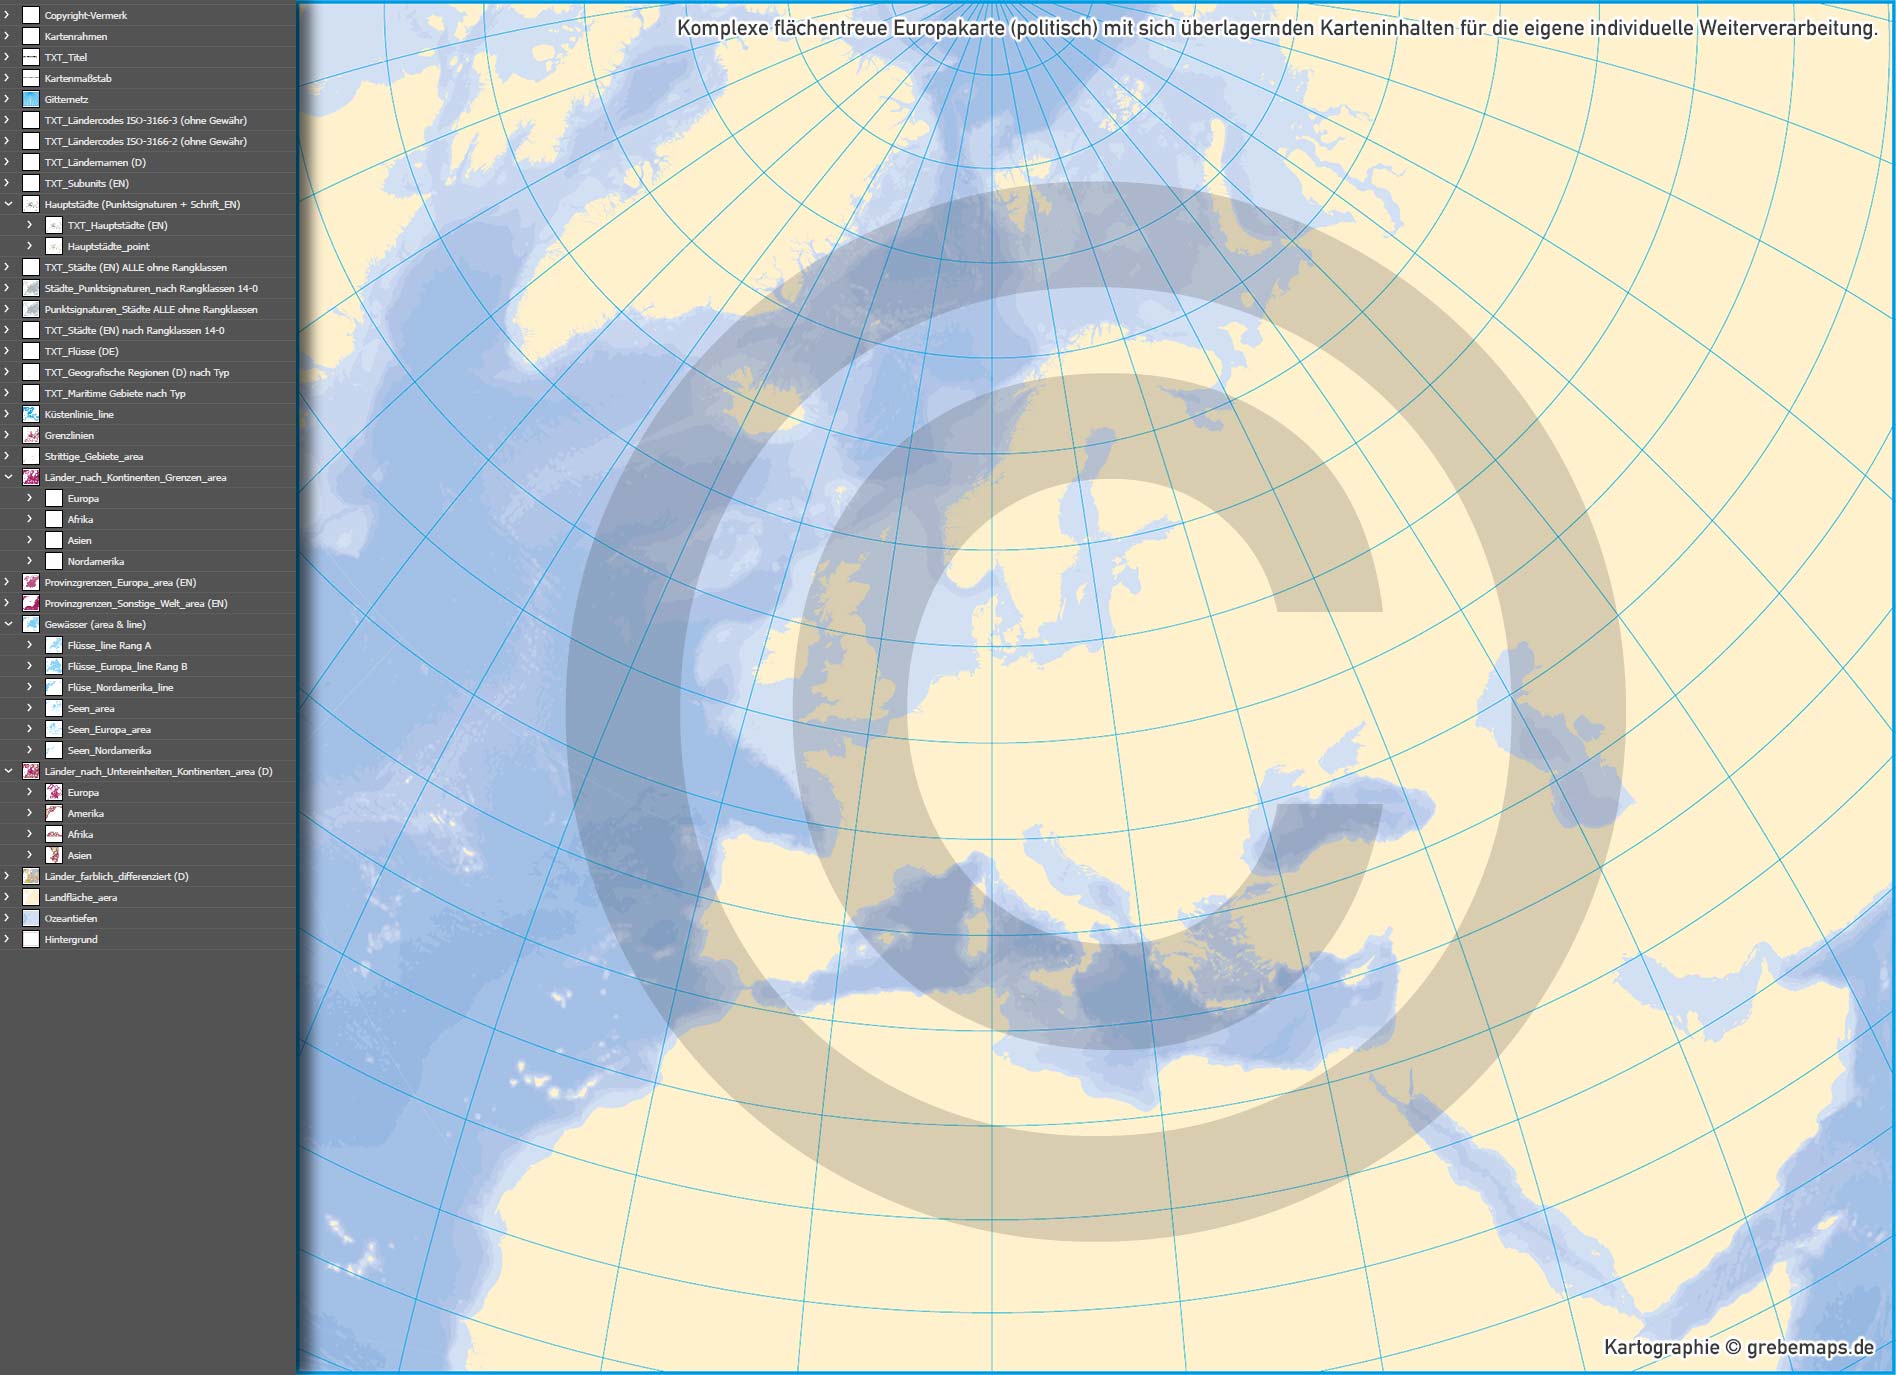Expand the Hintergrund layer
This screenshot has width=1896, height=1375.
[x=8, y=939]
